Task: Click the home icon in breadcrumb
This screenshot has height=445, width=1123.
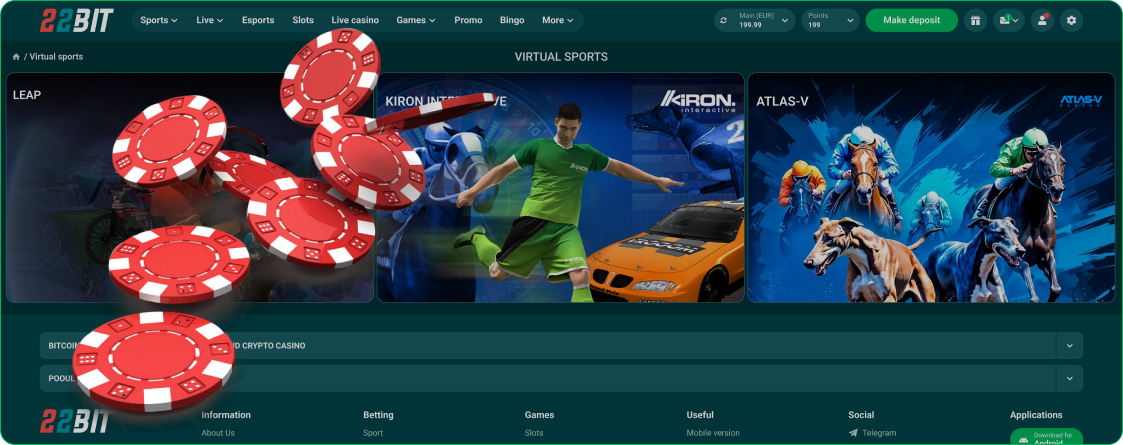Action: click(x=16, y=57)
